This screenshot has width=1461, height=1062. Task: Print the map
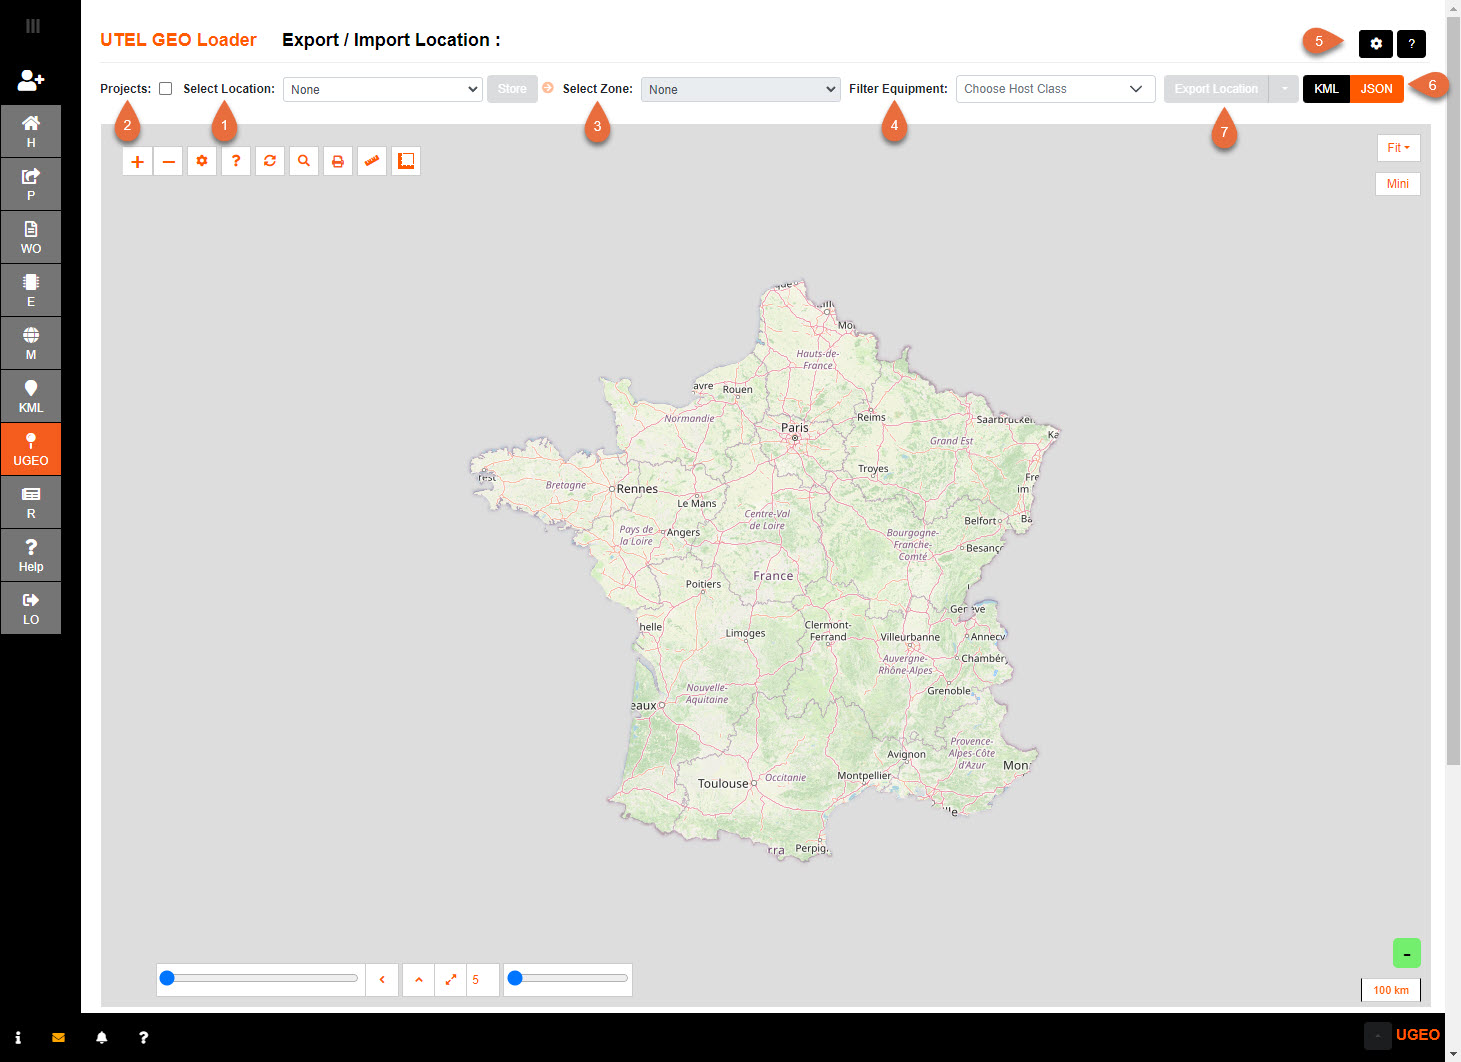tap(338, 161)
